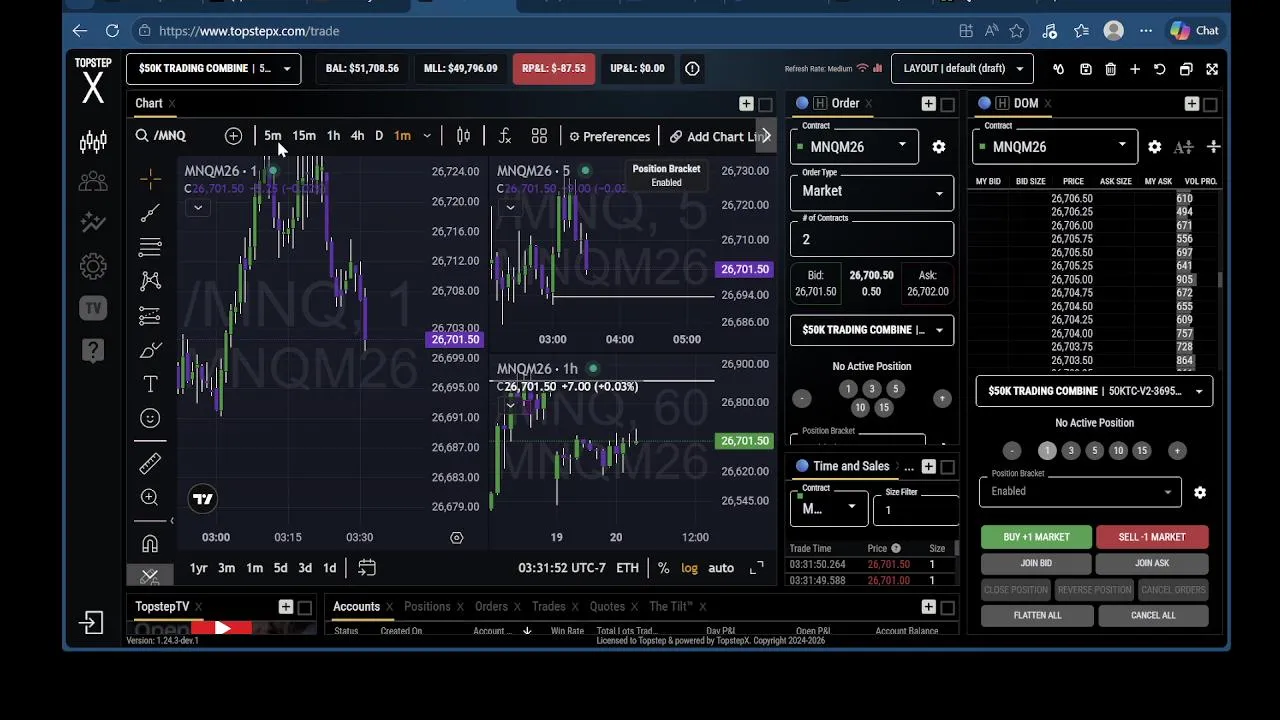The height and width of the screenshot is (720, 1280).
Task: Toggle the log scale on chart
Action: (689, 568)
